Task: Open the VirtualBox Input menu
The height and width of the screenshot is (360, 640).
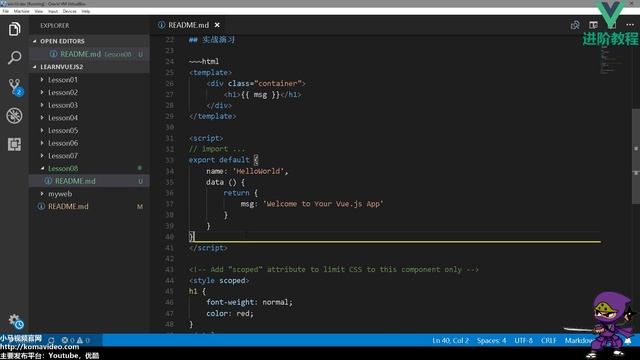Action: [x=53, y=11]
